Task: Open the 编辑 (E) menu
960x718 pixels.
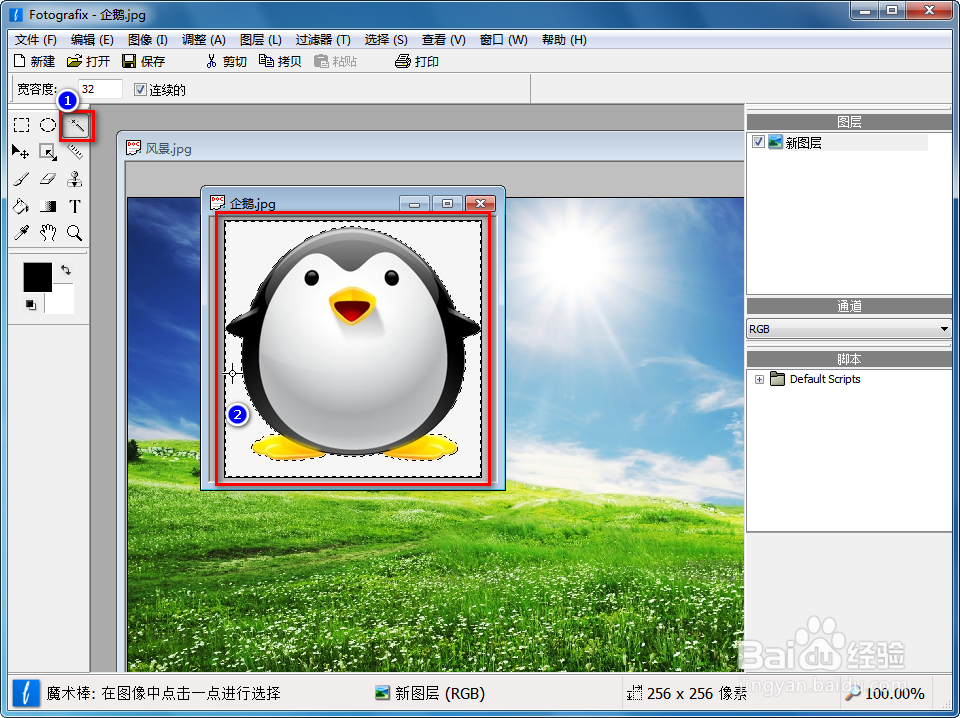Action: [x=92, y=40]
